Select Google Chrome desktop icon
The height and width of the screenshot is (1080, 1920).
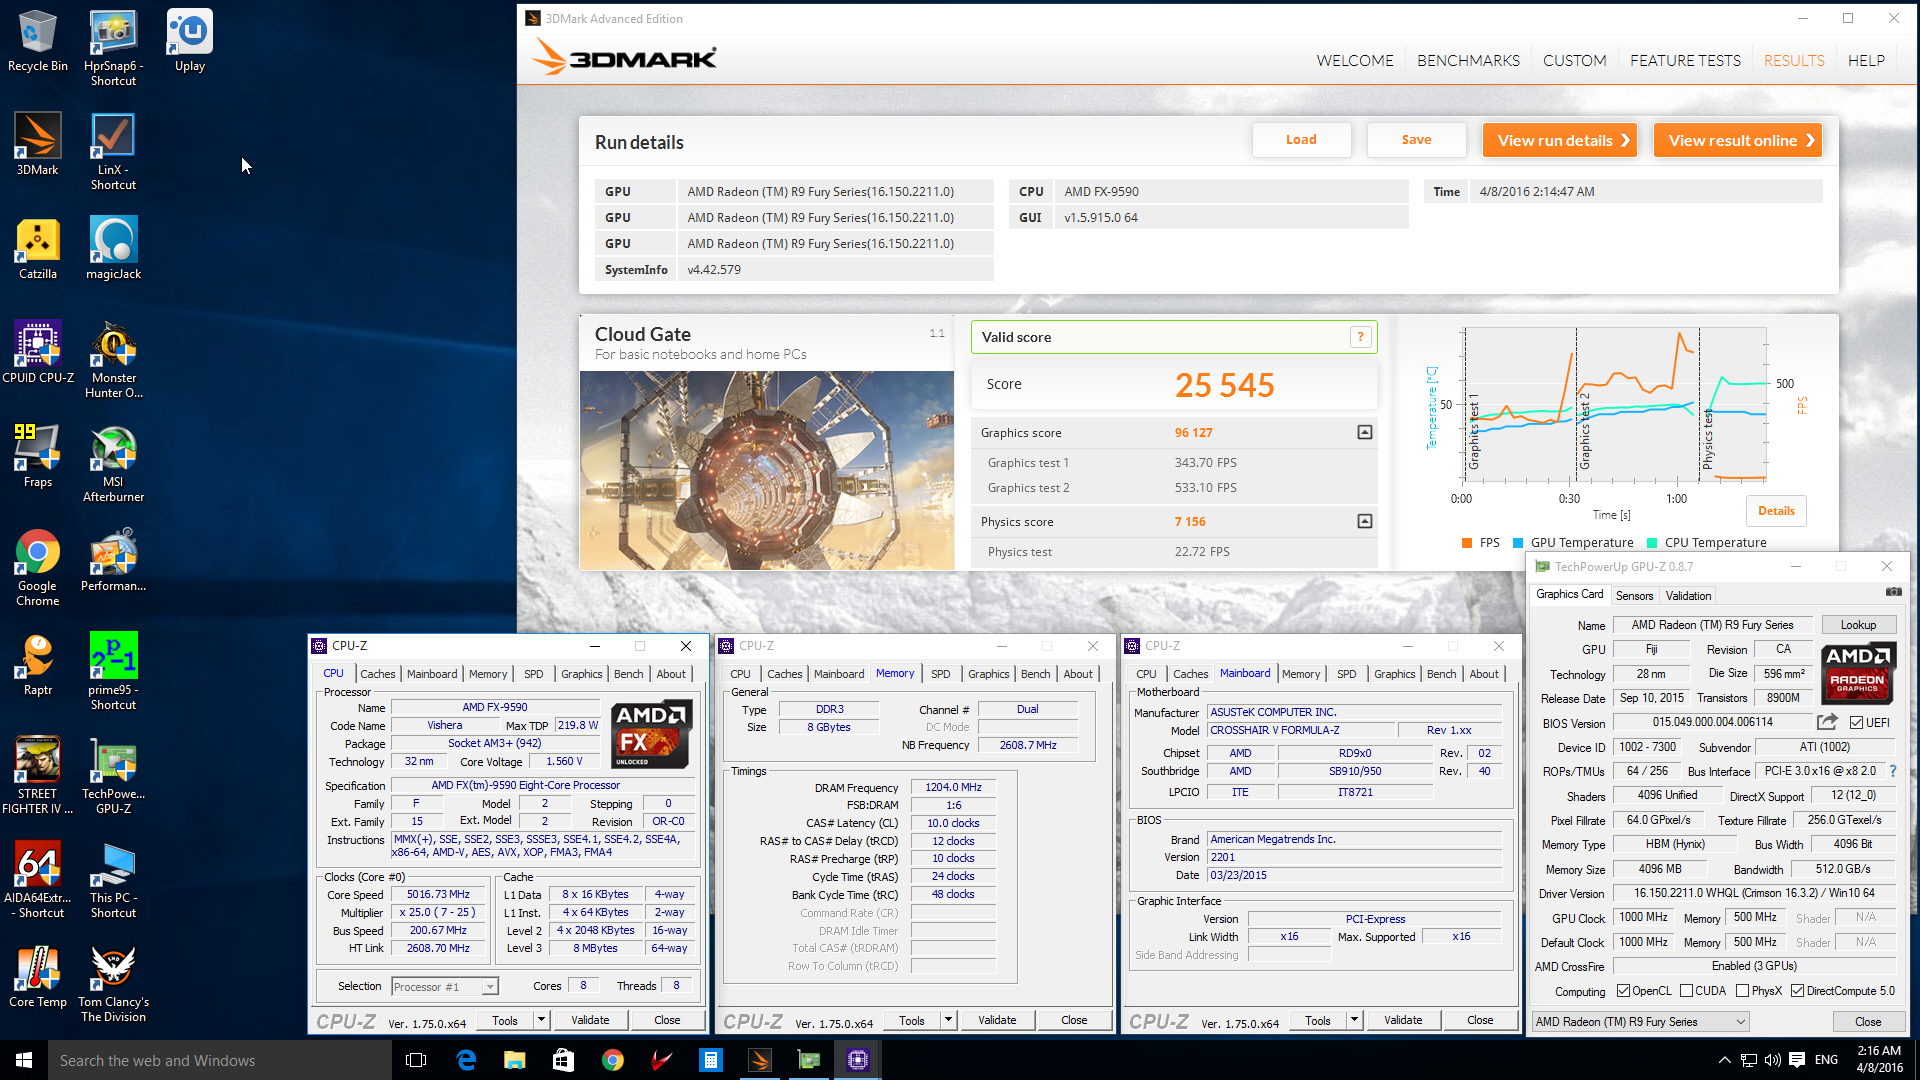tap(38, 567)
